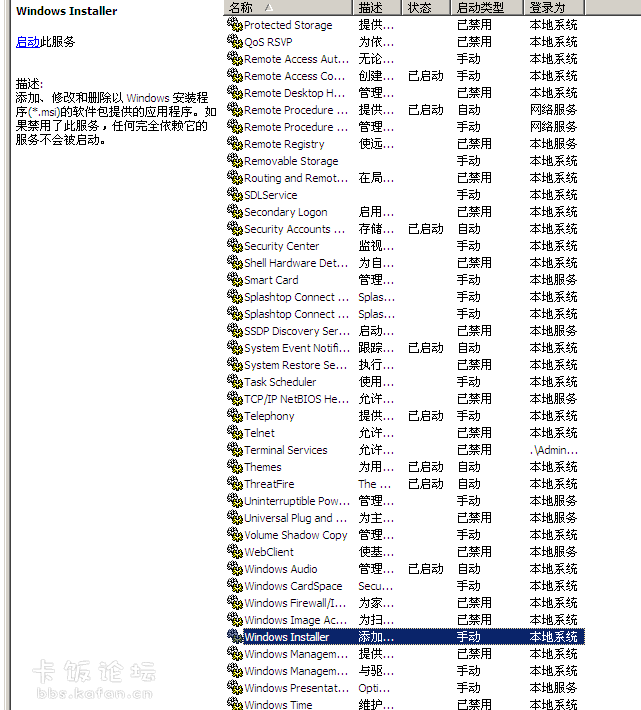Sort by the 状态 column header
This screenshot has height=710, width=641.
tap(426, 7)
